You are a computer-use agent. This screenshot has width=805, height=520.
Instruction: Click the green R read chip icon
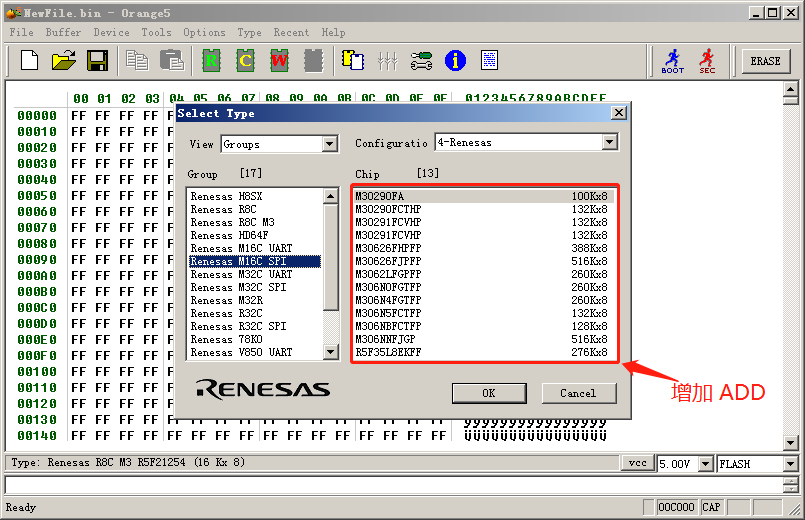coord(211,61)
